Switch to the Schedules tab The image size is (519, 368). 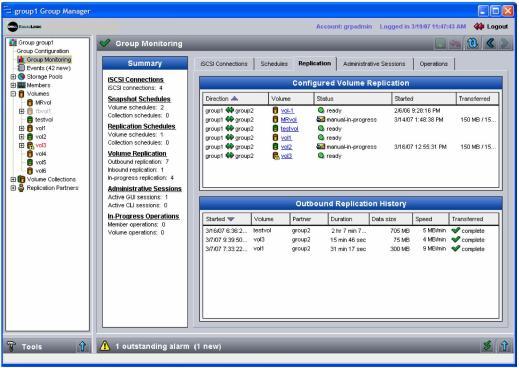click(x=274, y=64)
